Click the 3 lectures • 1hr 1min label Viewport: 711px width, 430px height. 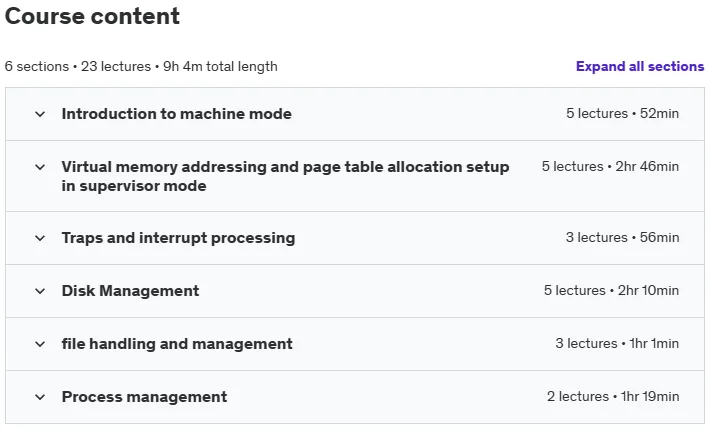click(x=617, y=343)
